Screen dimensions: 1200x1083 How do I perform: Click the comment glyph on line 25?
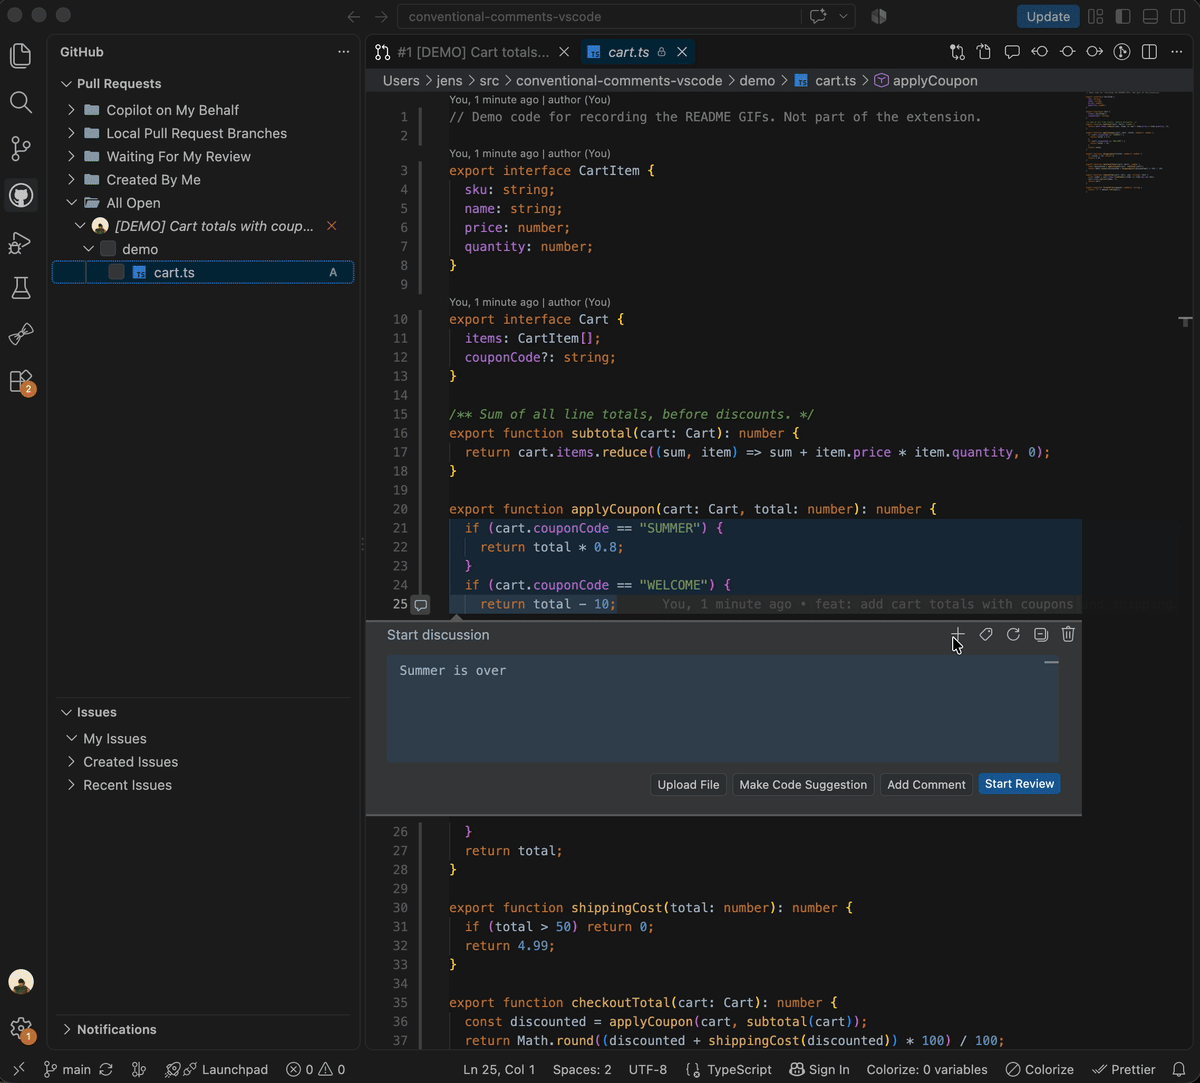421,604
